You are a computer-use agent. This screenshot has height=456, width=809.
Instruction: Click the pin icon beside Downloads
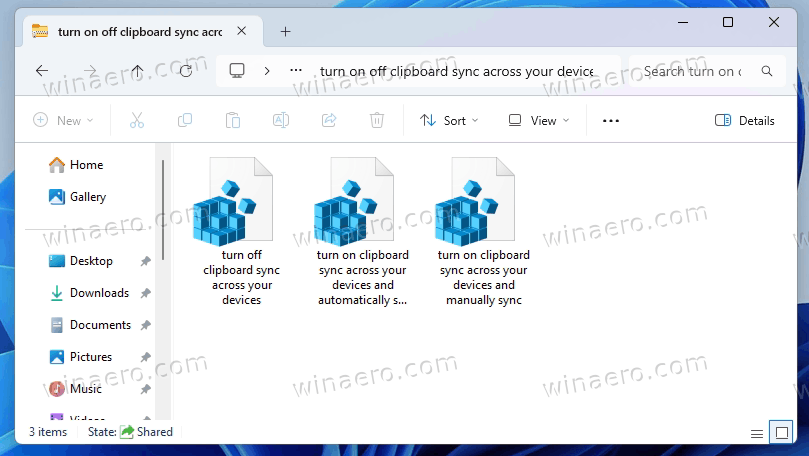click(146, 294)
